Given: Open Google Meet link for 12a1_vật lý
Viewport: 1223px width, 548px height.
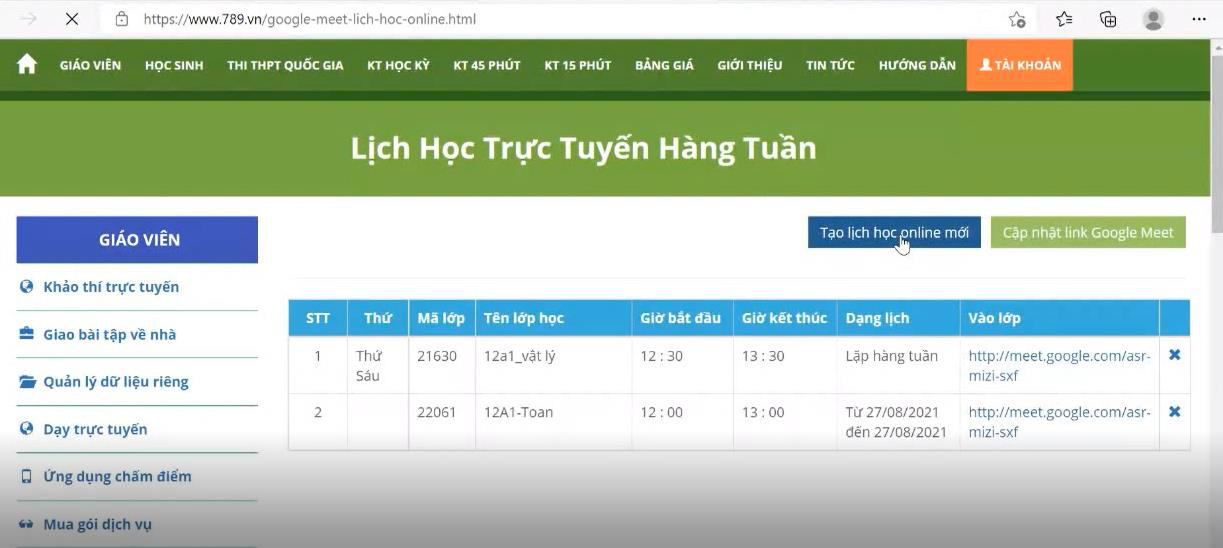Looking at the screenshot, I should click(x=1060, y=366).
